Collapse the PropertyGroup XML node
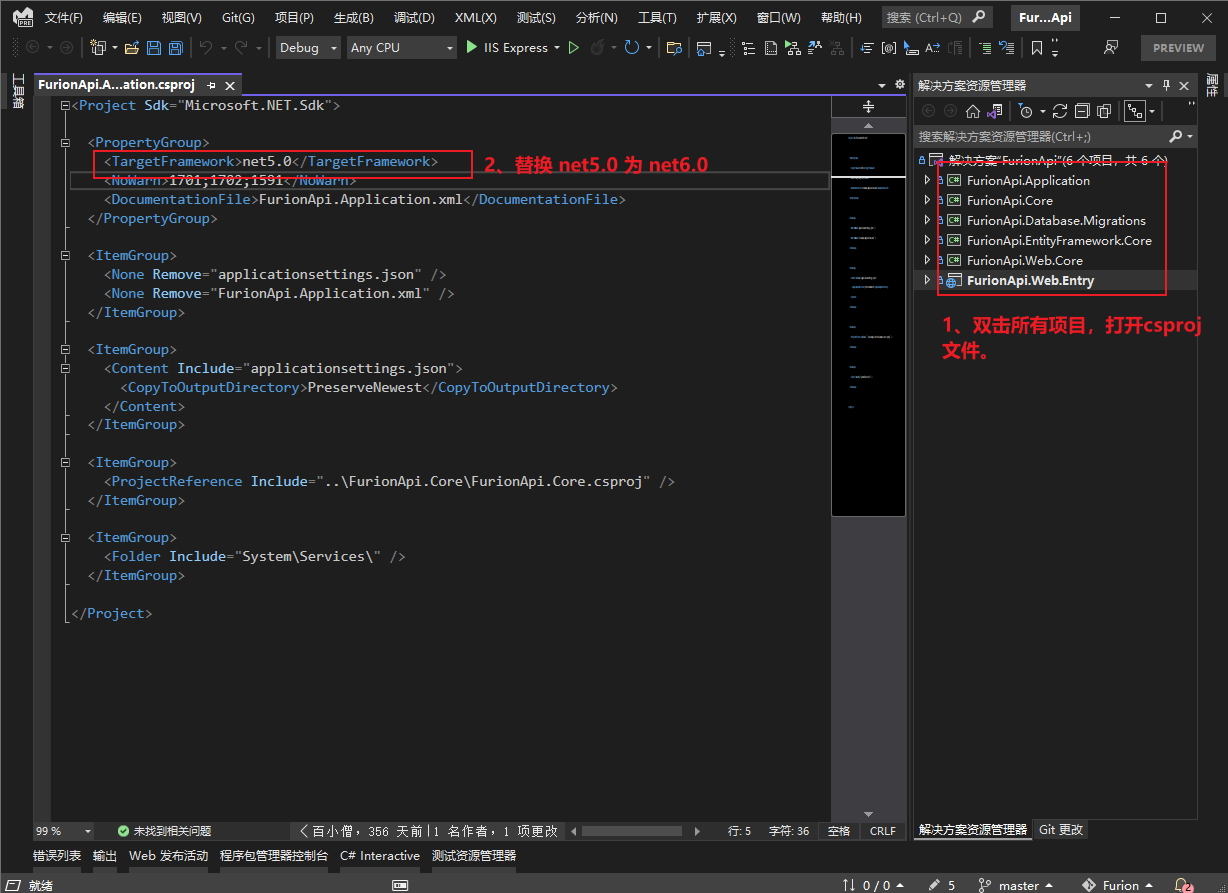Viewport: 1228px width, 893px height. tap(65, 143)
